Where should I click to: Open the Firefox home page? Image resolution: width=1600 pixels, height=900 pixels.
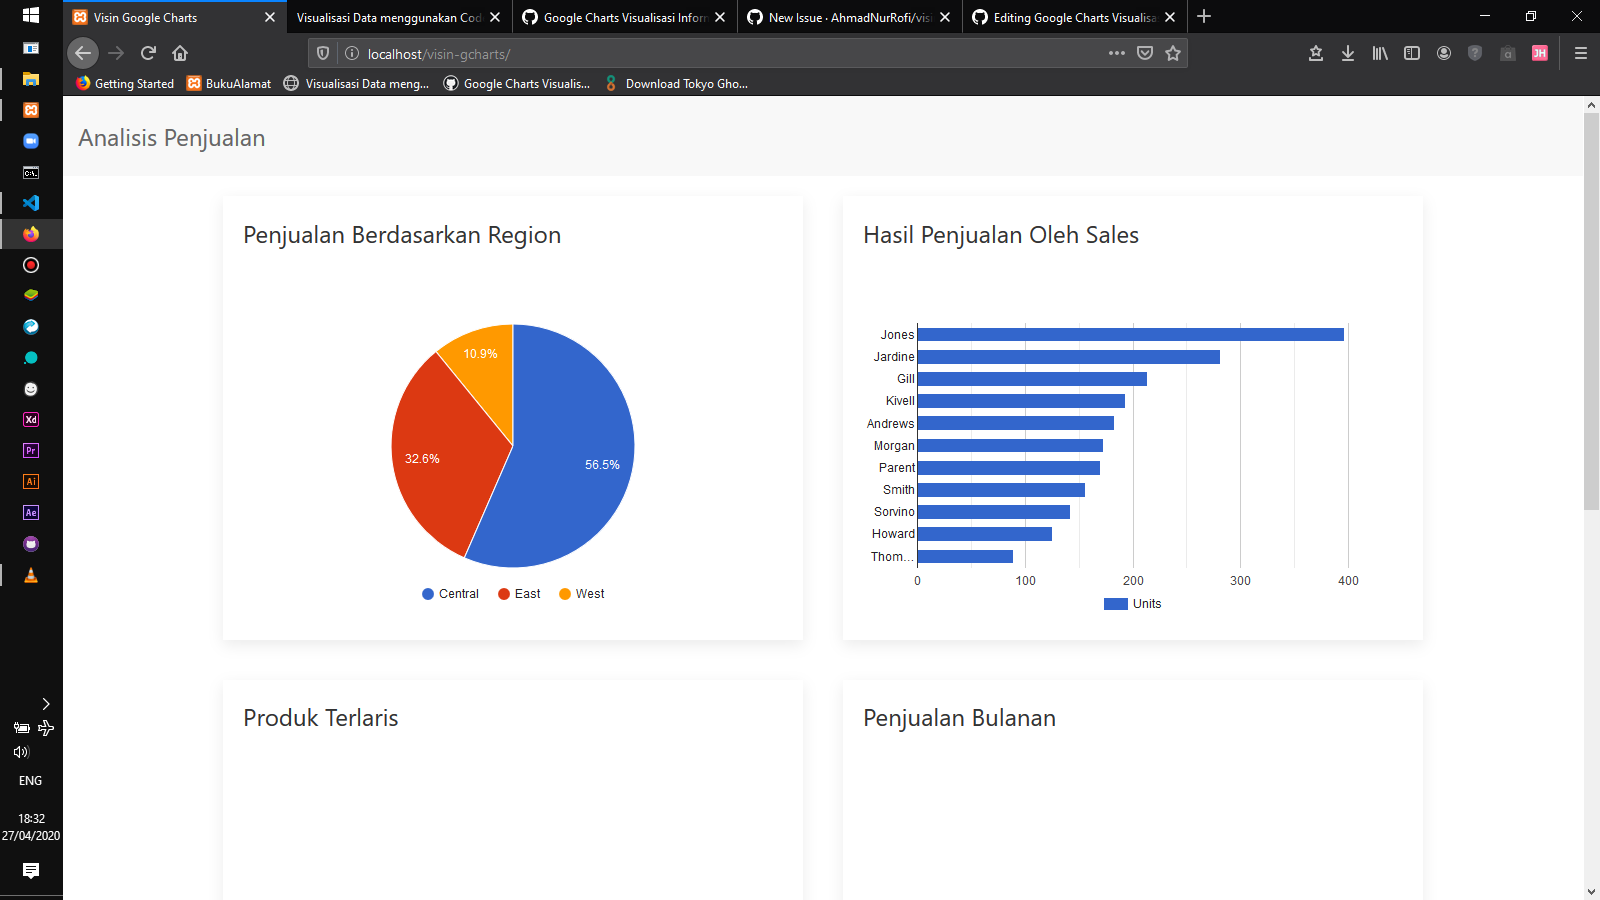pyautogui.click(x=180, y=53)
